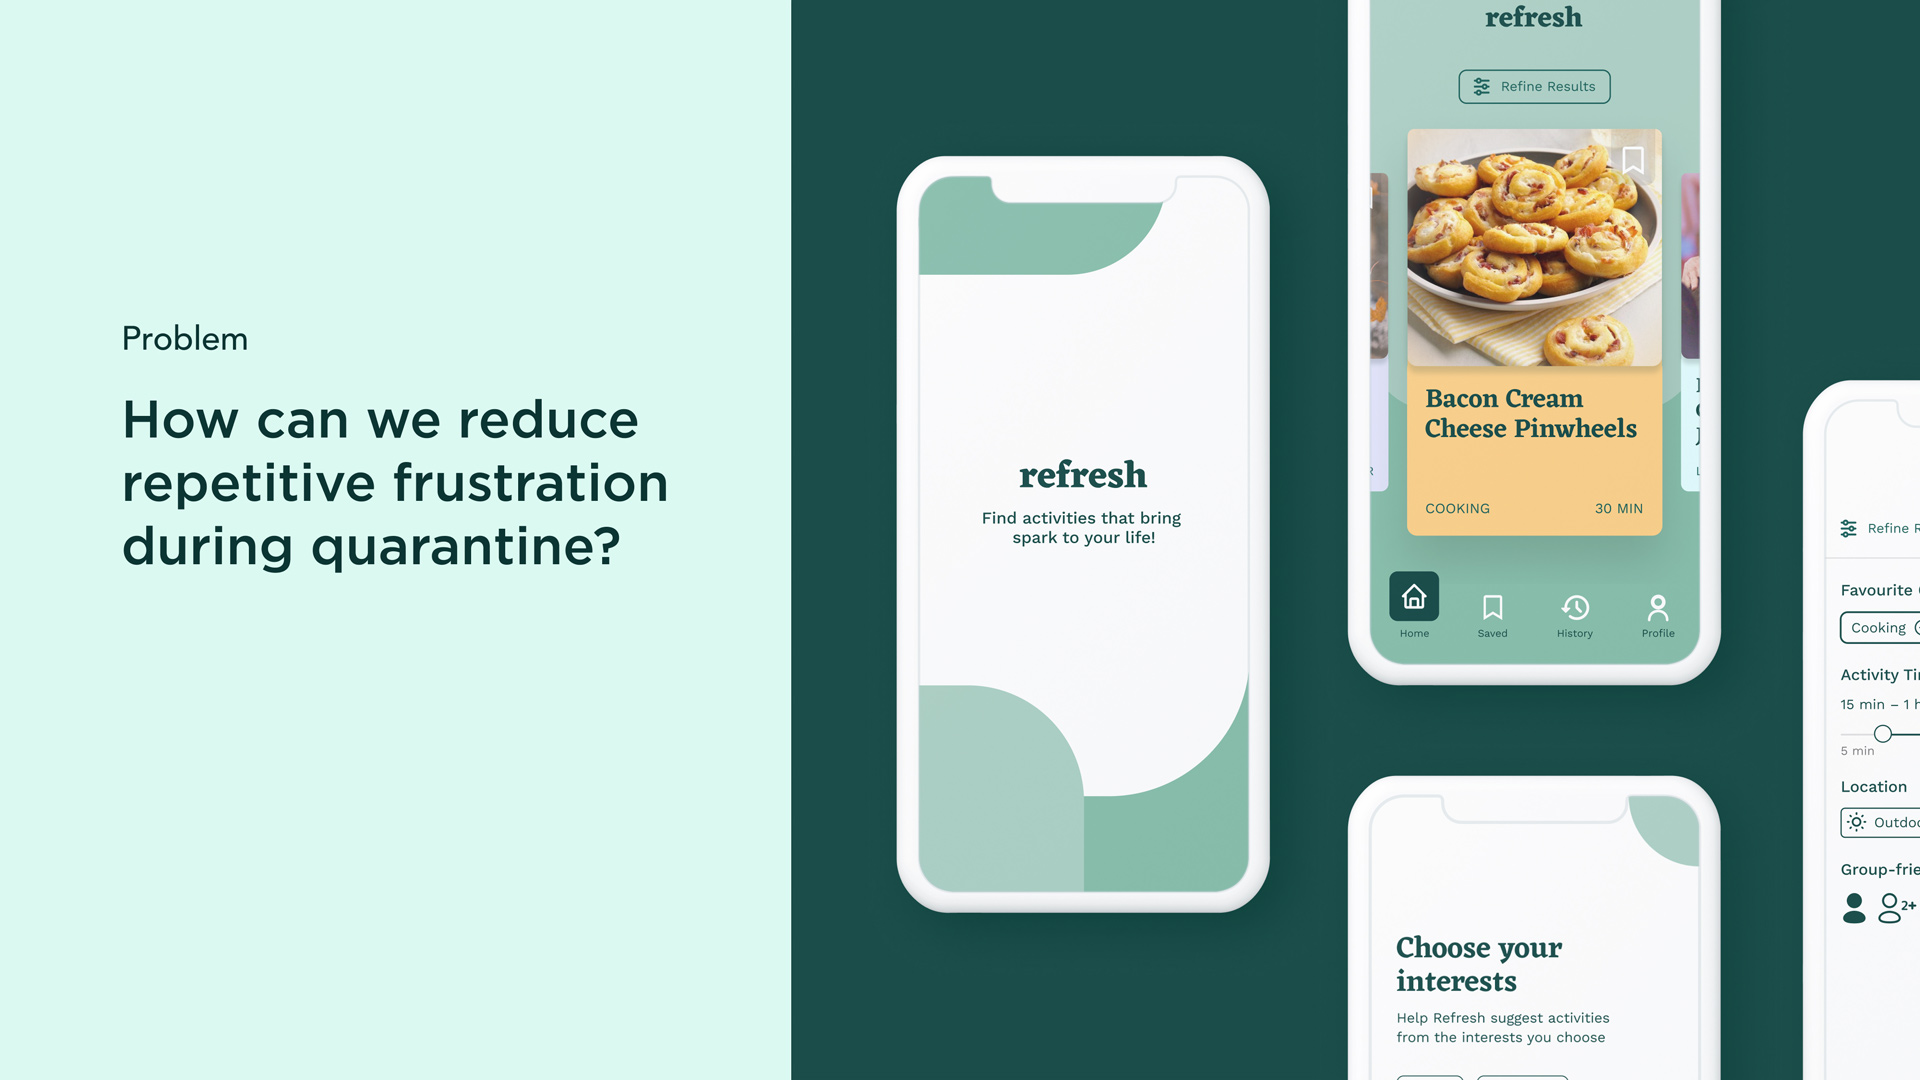Screen dimensions: 1920x1080
Task: Click the filter sliders Refine Results icon
Action: point(1482,86)
